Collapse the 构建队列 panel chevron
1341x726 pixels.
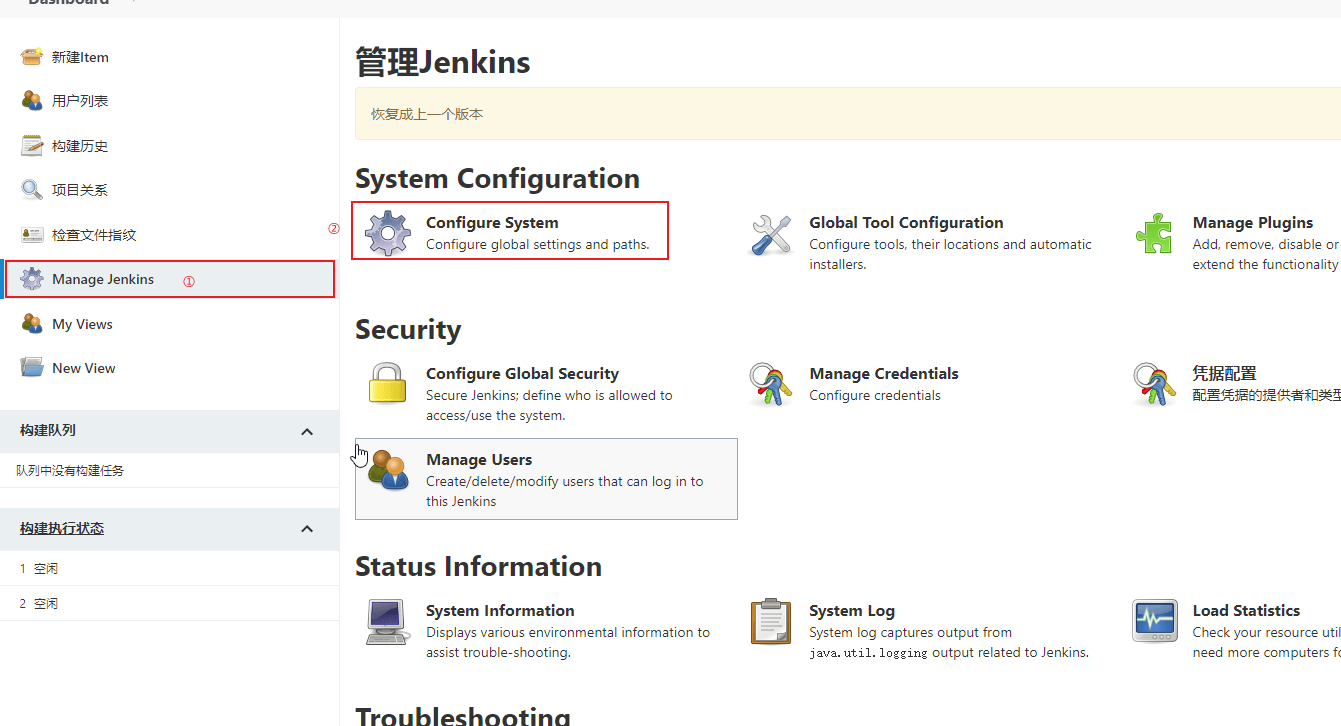(x=307, y=432)
